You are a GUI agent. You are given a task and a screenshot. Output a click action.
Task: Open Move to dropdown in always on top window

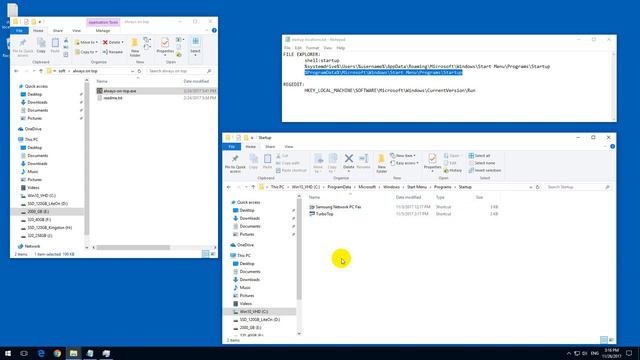[86, 42]
